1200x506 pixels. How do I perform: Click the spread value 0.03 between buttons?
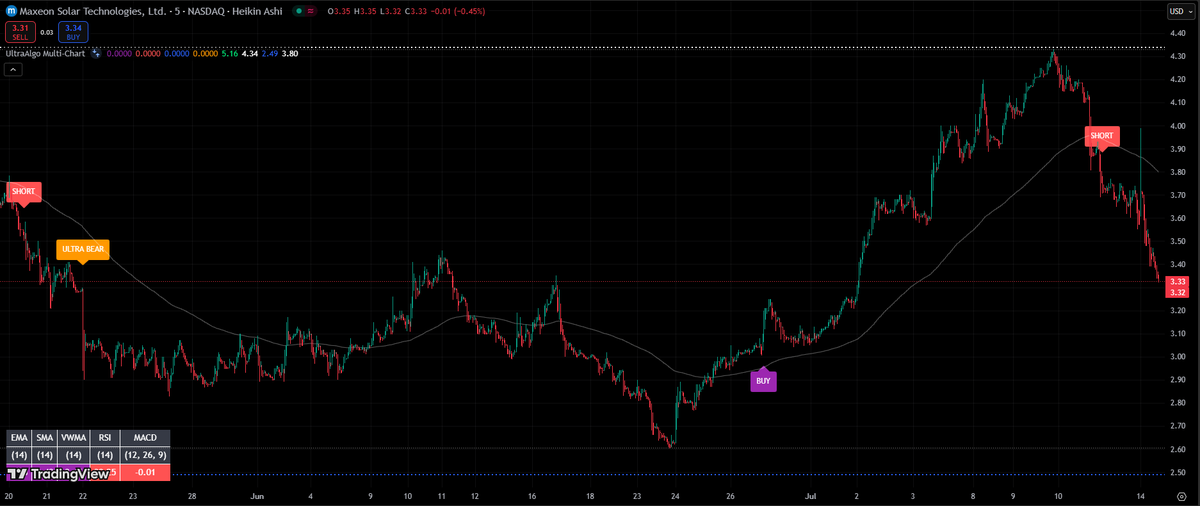(x=46, y=32)
